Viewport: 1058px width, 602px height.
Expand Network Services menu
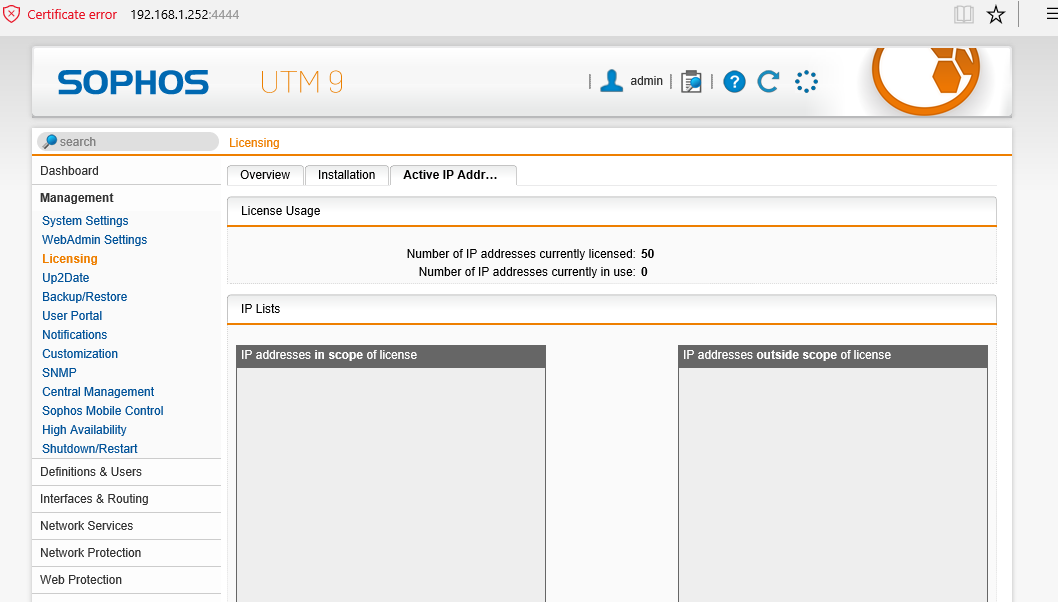(x=126, y=526)
